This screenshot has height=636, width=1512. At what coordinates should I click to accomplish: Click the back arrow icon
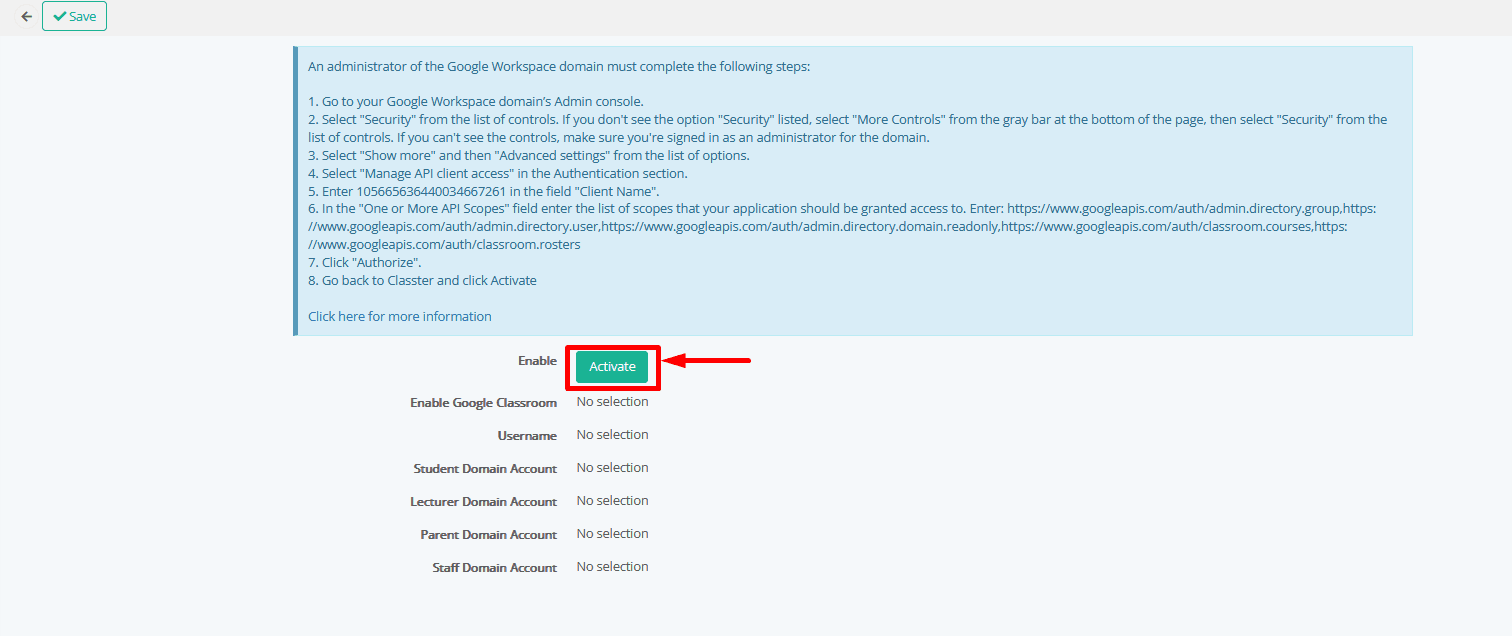tap(26, 16)
